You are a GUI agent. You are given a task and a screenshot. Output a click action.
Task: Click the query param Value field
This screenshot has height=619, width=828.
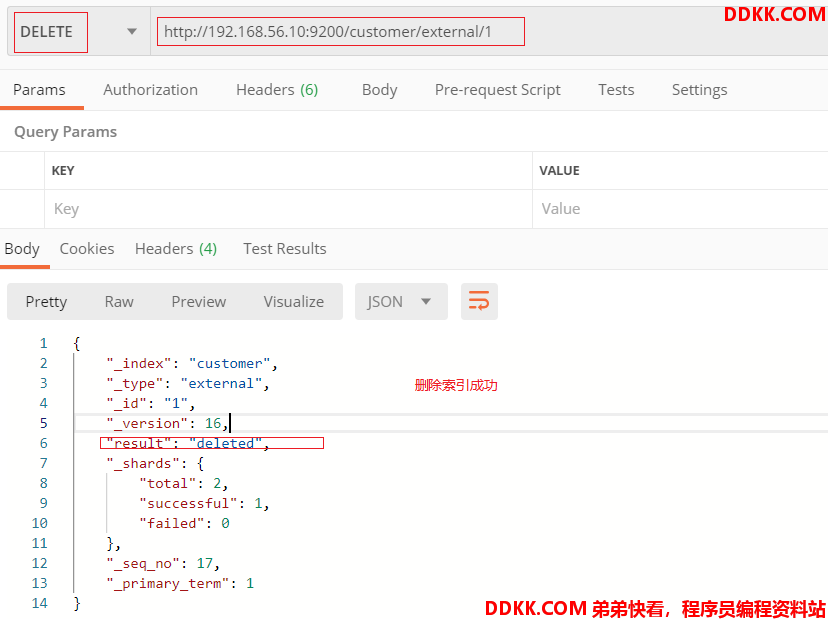coord(680,209)
